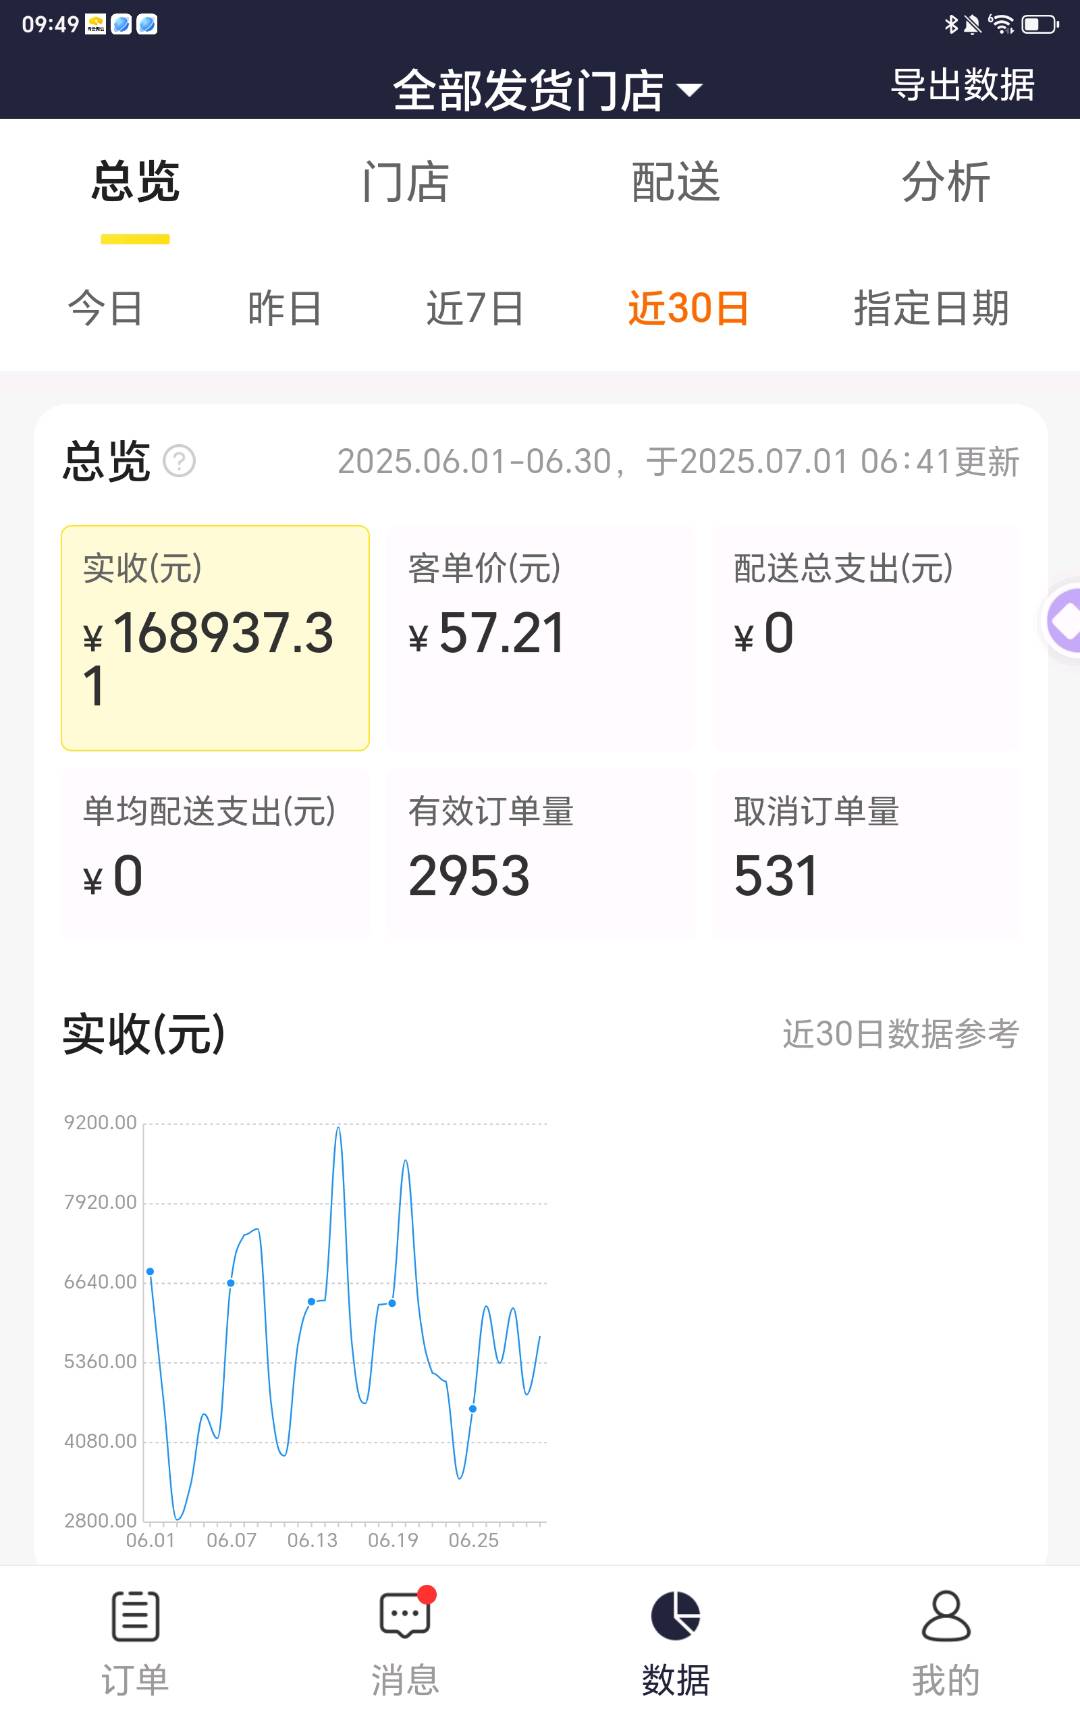The image size is (1080, 1728).
Task: Tap the 09:49 clock in status bar
Action: pos(50,24)
